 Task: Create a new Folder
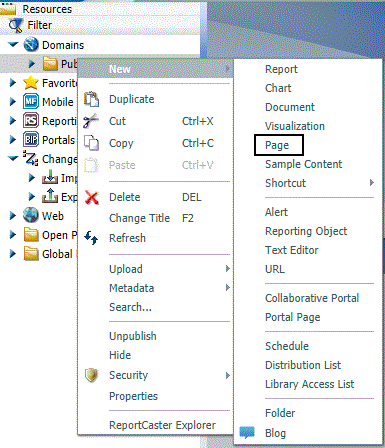click(280, 413)
